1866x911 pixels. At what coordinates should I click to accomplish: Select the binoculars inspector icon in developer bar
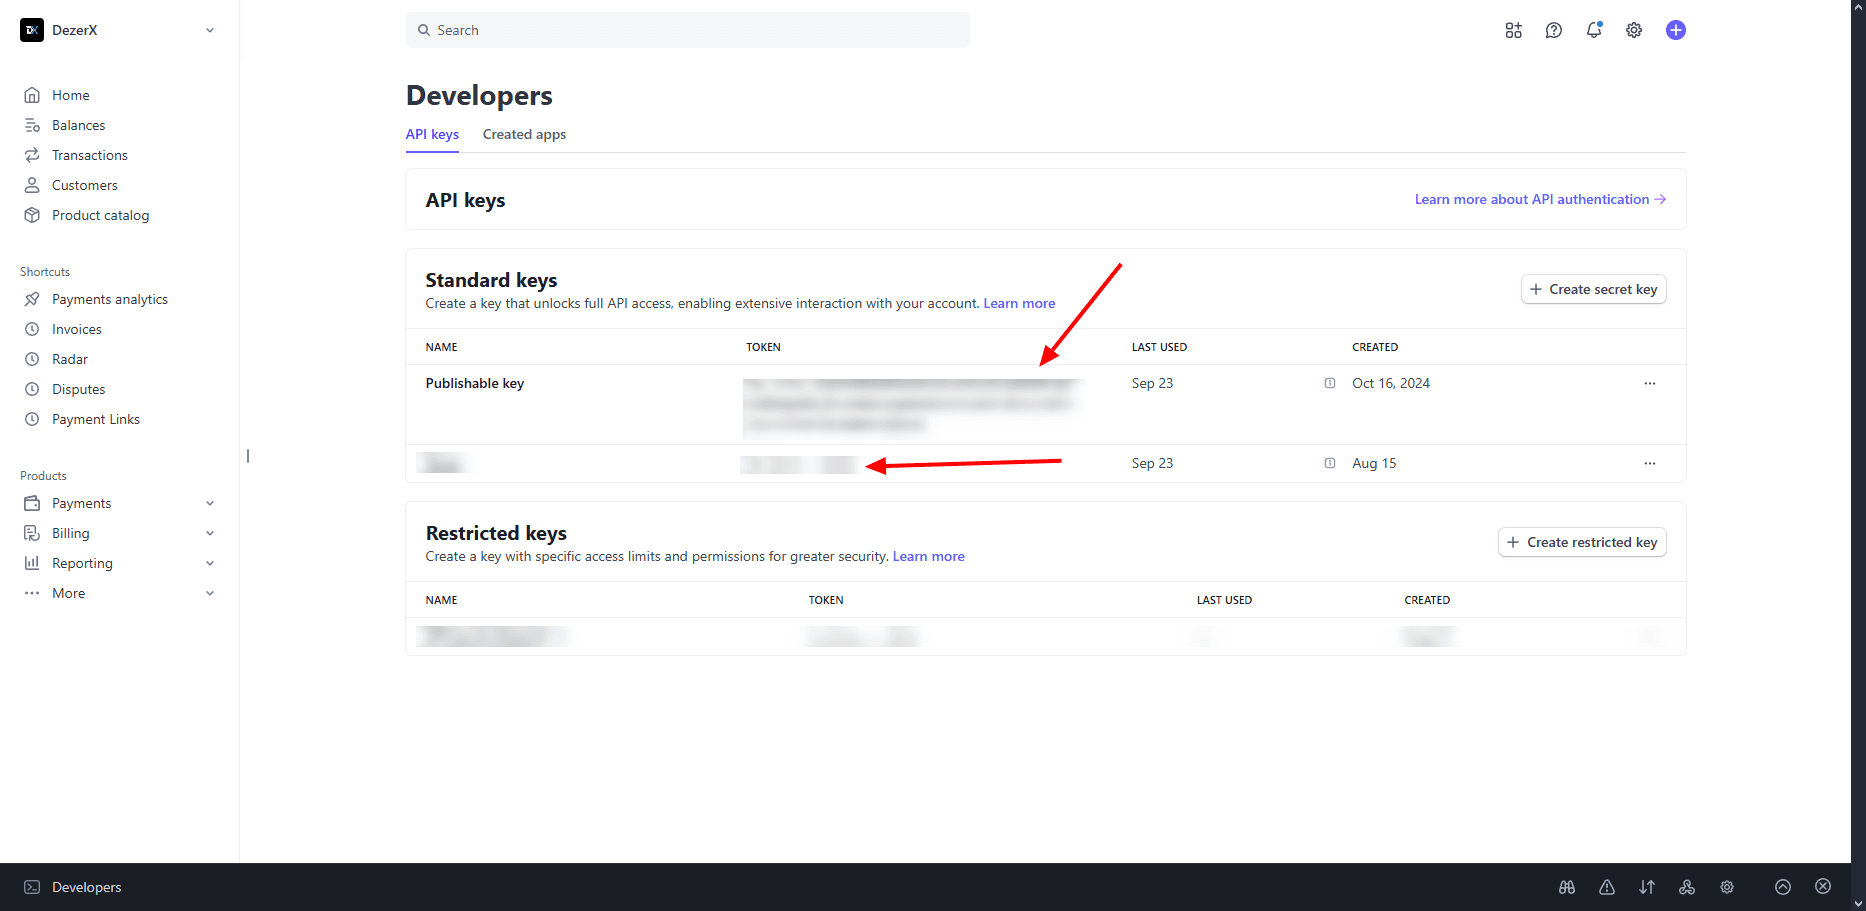point(1567,887)
